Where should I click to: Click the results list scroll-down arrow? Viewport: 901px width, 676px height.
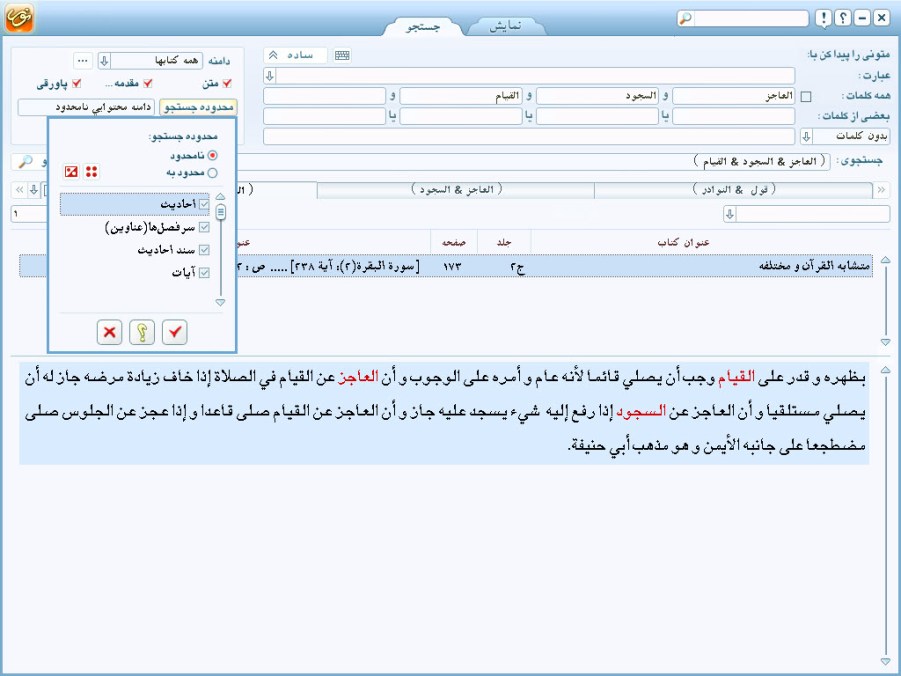click(885, 342)
